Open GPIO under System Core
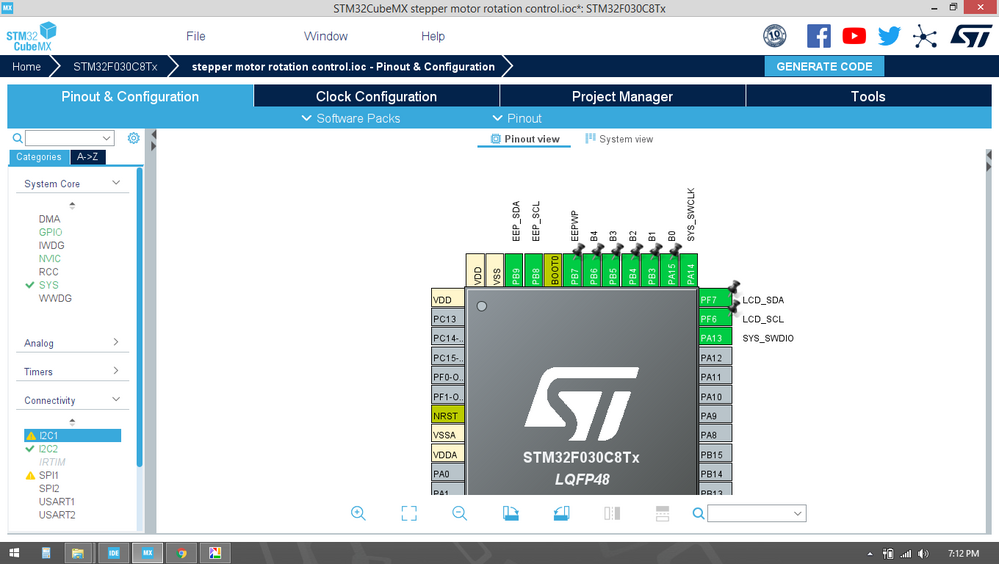This screenshot has width=999, height=564. tap(50, 232)
